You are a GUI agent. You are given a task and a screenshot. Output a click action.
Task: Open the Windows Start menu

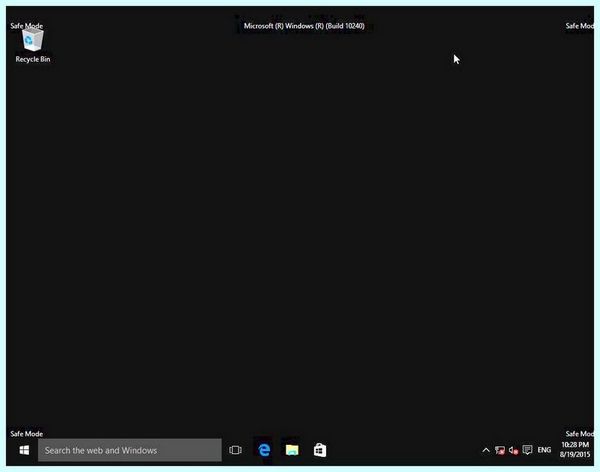pos(24,450)
